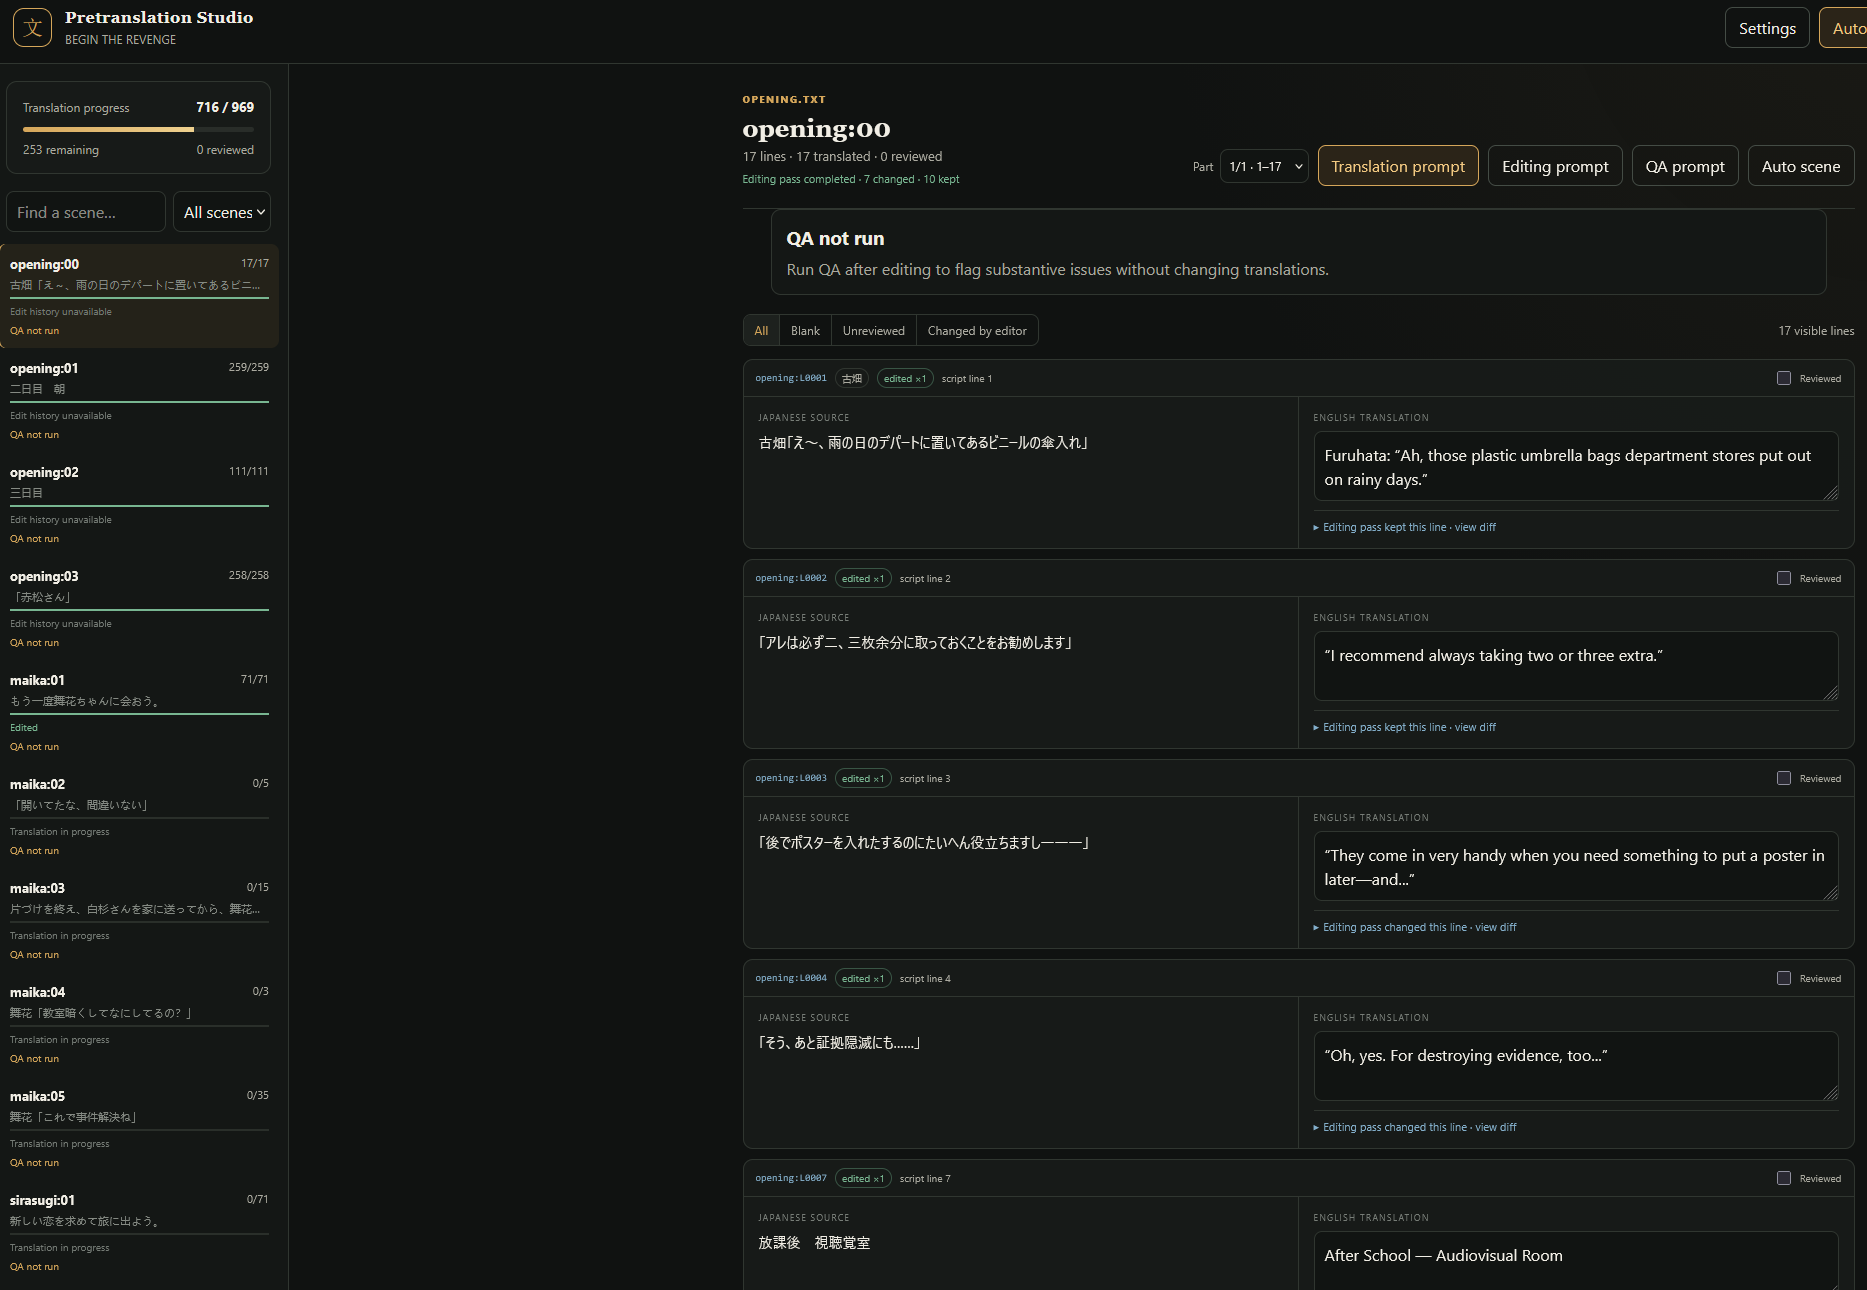Screen dimensions: 1867x1290
Task: Click the Auto scene button
Action: pos(1800,166)
